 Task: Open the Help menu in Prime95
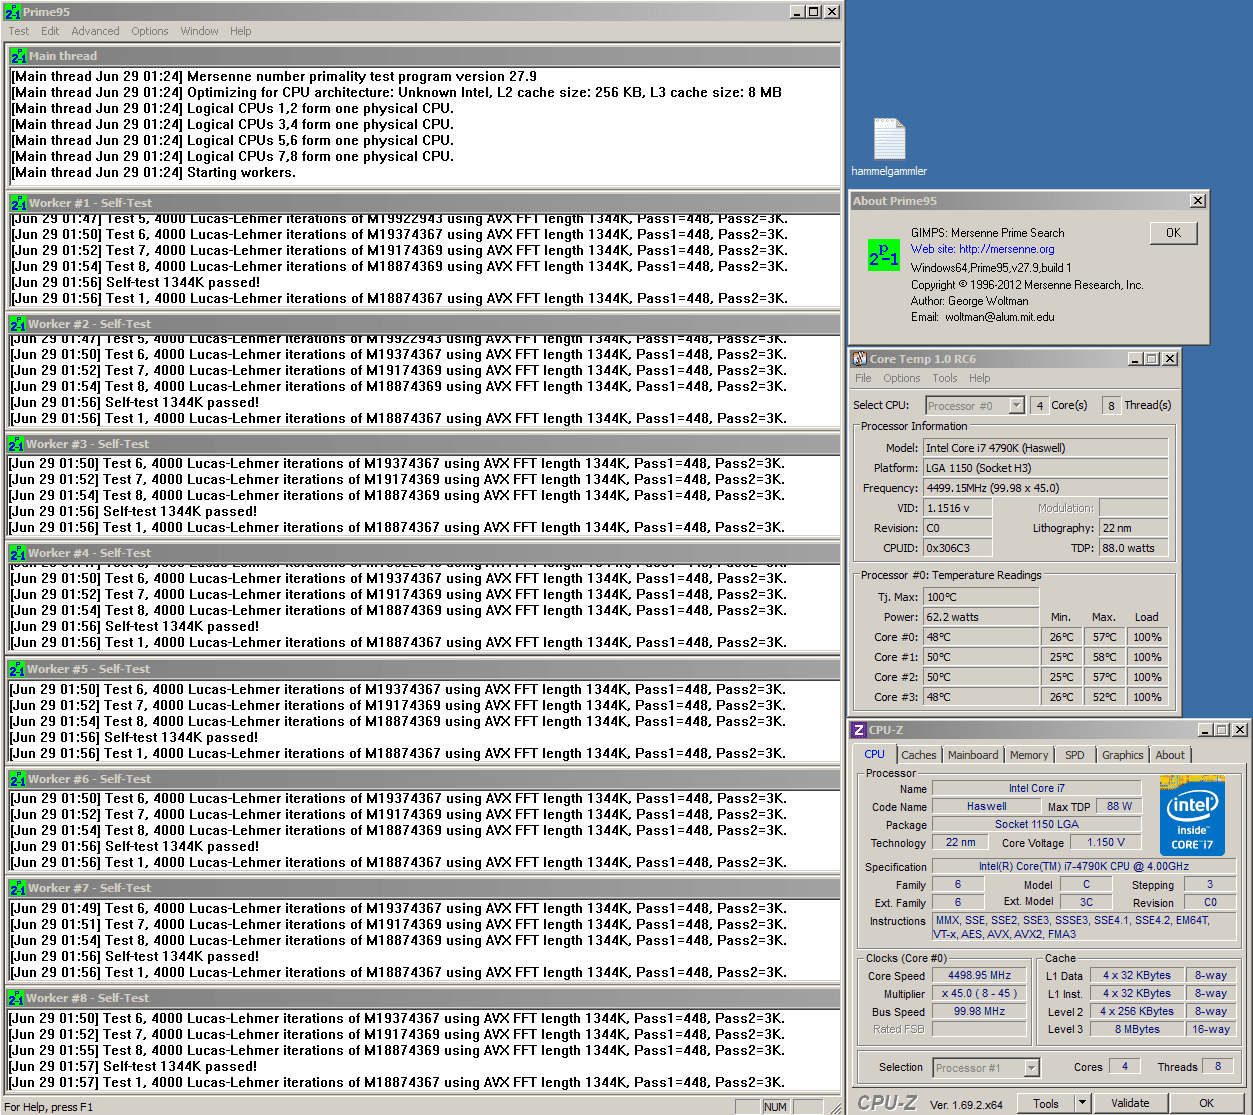(x=241, y=31)
